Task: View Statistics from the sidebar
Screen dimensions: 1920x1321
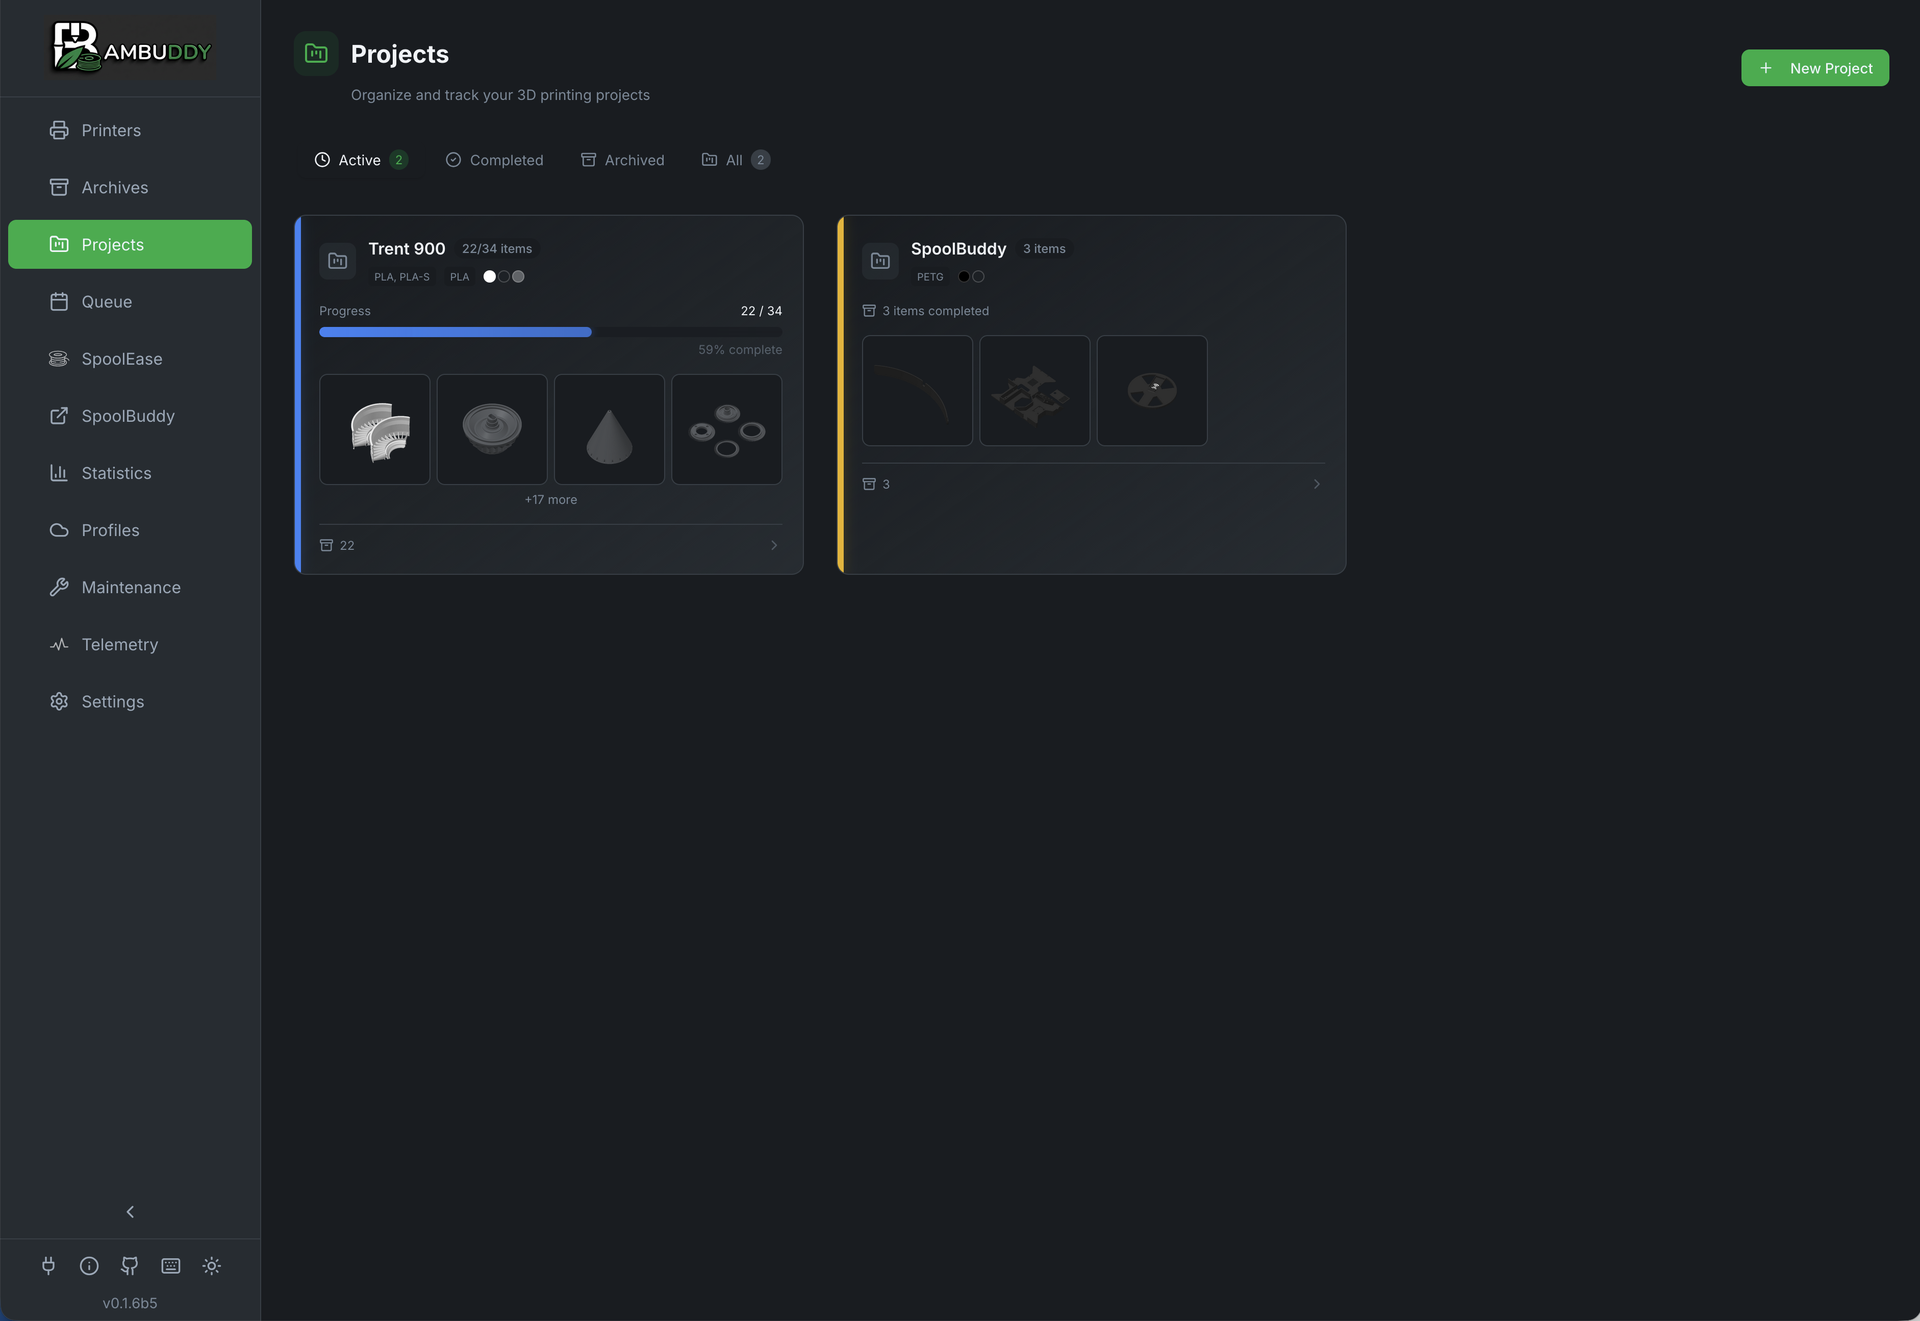Action: point(117,472)
